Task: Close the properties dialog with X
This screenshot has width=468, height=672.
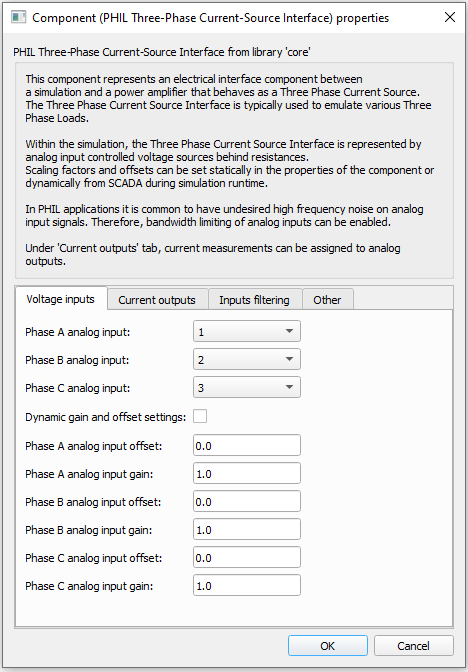Action: click(x=450, y=17)
